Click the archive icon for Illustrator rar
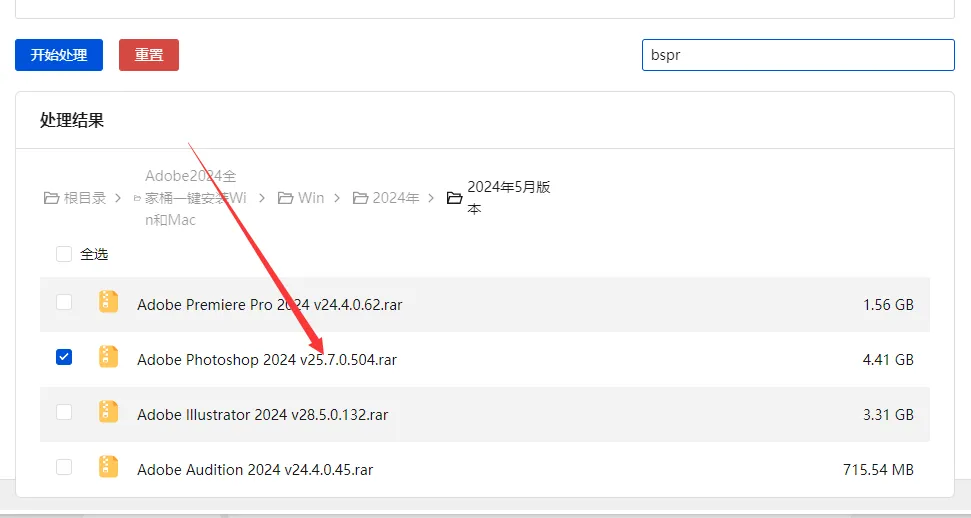The height and width of the screenshot is (518, 971). pos(108,412)
